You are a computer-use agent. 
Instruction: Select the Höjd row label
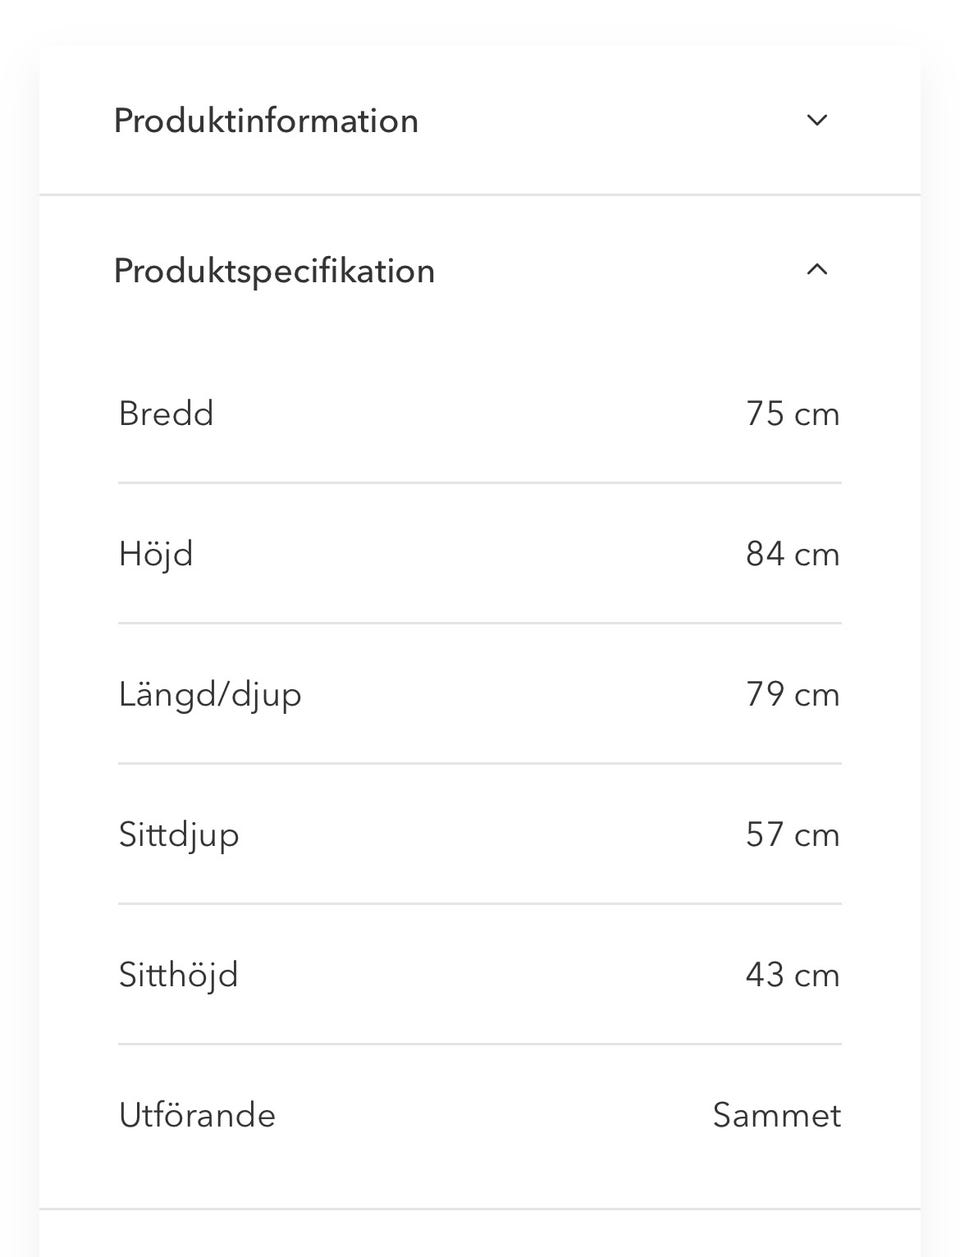[x=156, y=554]
